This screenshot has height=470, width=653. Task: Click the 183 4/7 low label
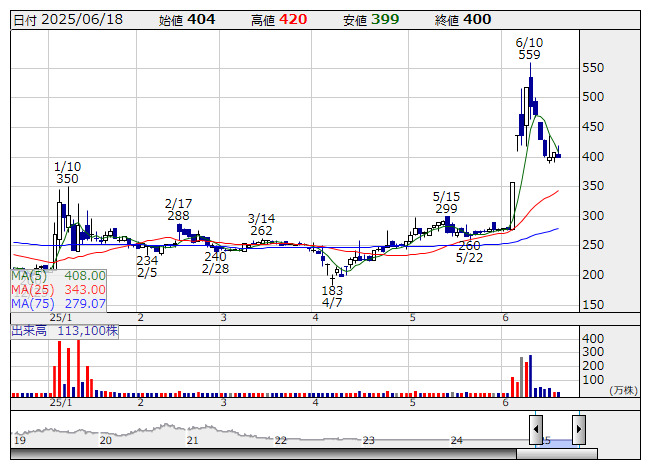click(x=332, y=296)
